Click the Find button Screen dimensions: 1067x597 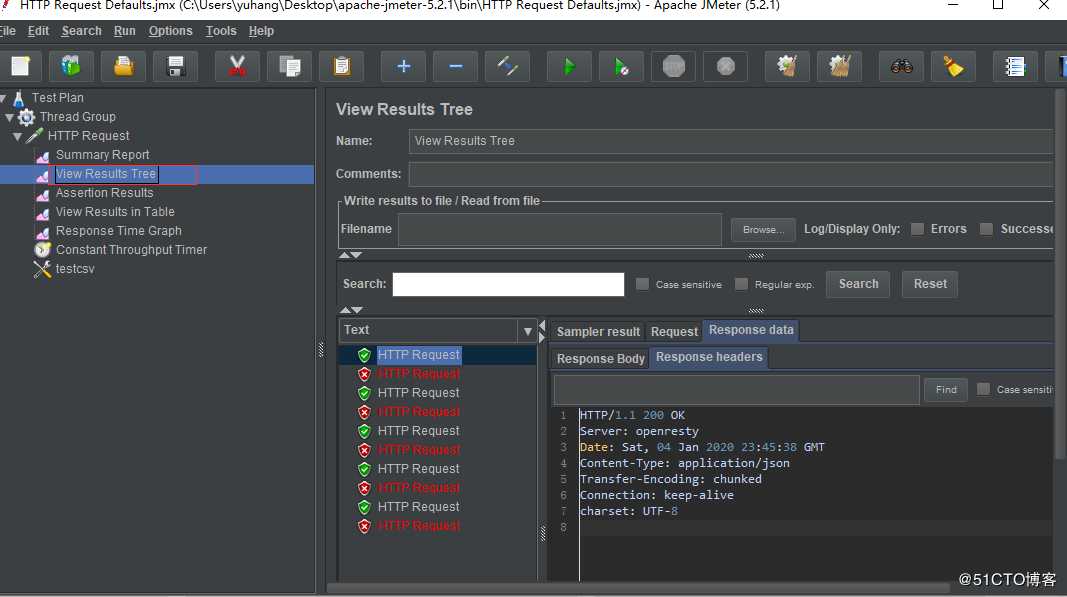(x=946, y=389)
